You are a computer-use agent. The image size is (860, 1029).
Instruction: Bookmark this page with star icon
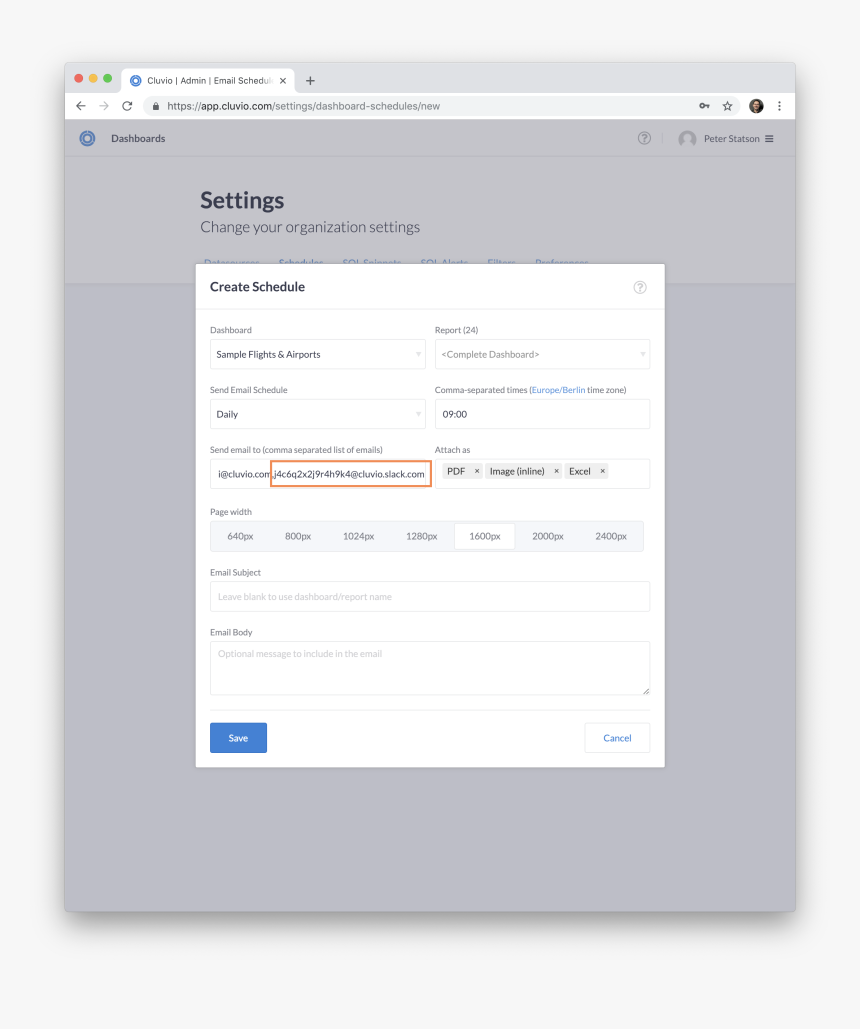click(x=728, y=106)
